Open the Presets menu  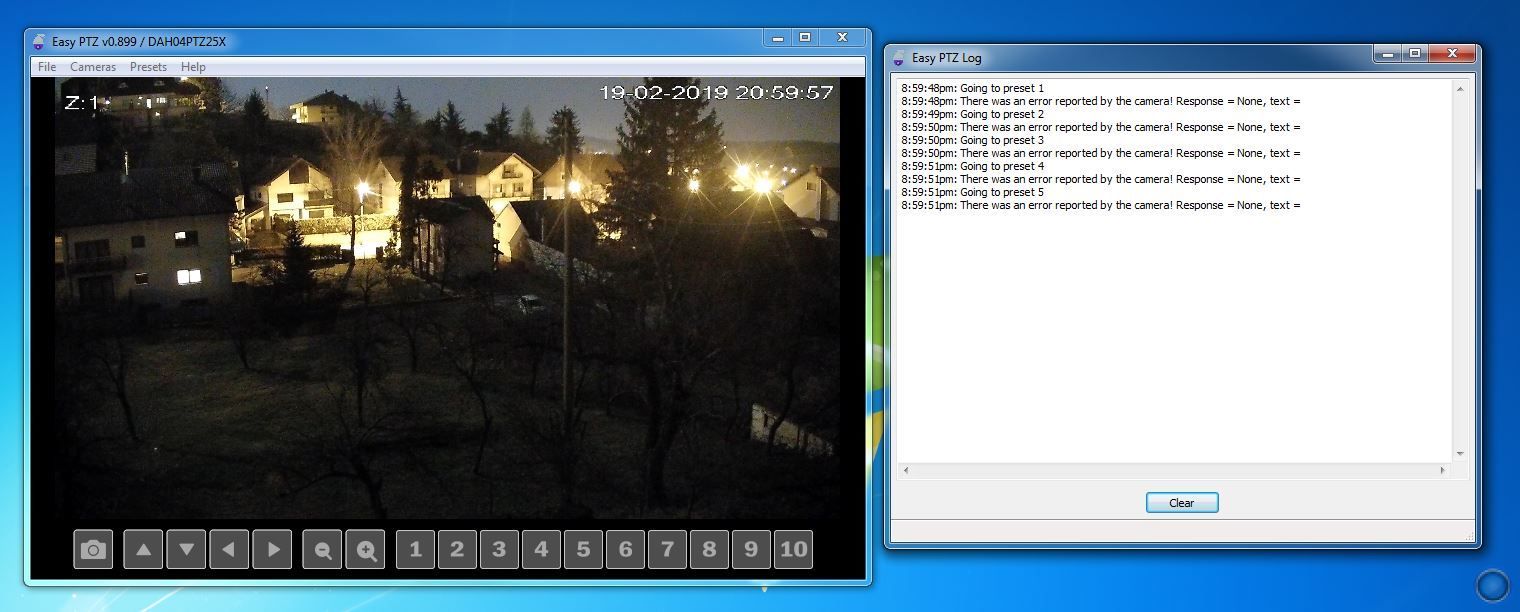tap(148, 67)
